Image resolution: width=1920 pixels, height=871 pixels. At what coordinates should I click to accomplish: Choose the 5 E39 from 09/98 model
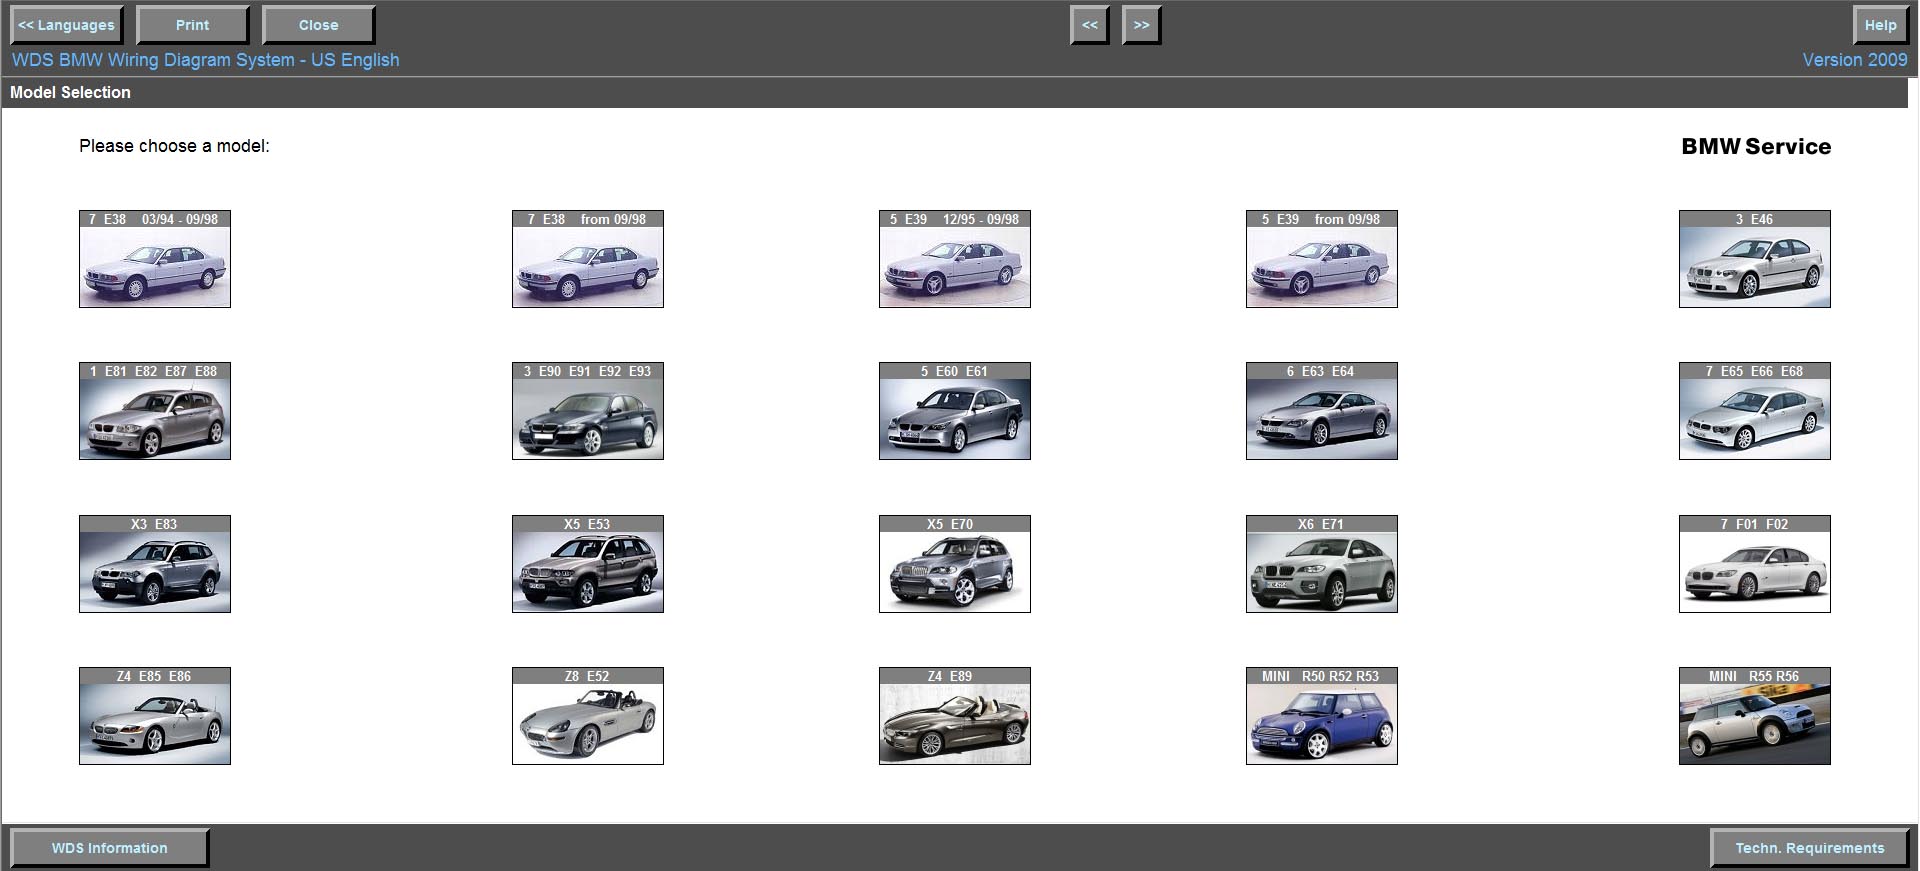tap(1322, 259)
